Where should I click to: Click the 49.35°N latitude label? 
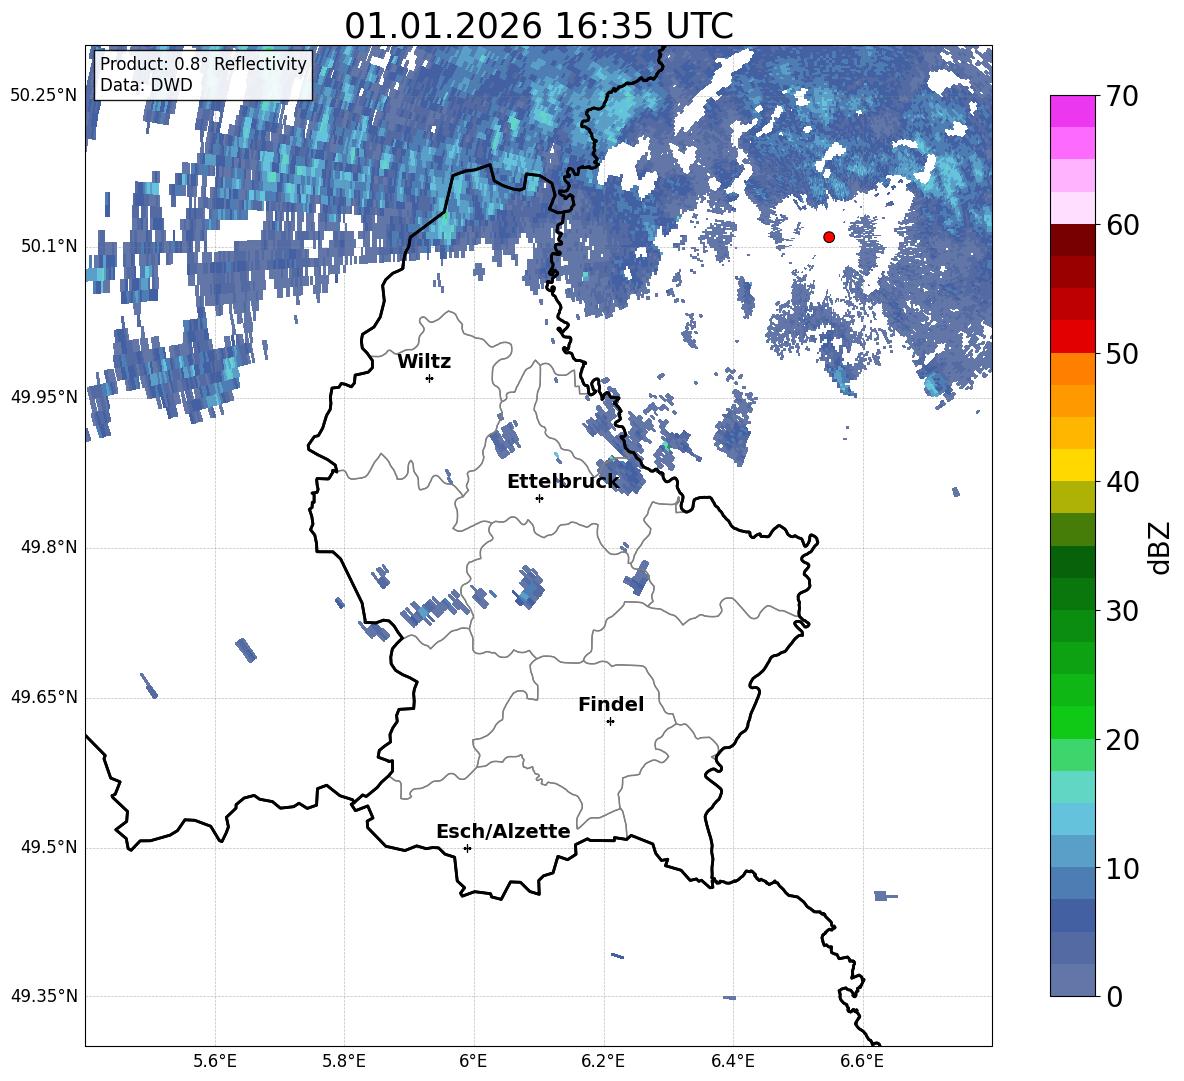click(44, 997)
